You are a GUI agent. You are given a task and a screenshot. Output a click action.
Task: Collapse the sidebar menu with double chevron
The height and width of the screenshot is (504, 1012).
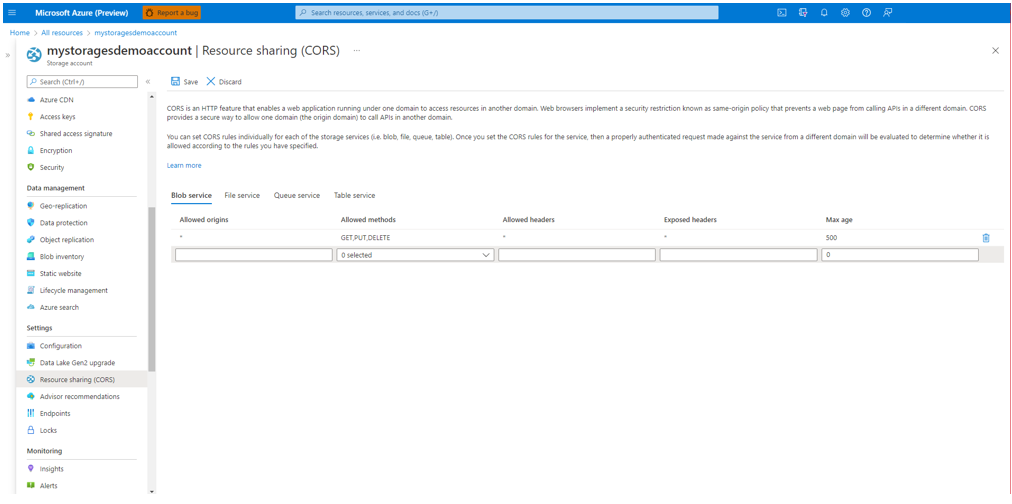click(148, 82)
